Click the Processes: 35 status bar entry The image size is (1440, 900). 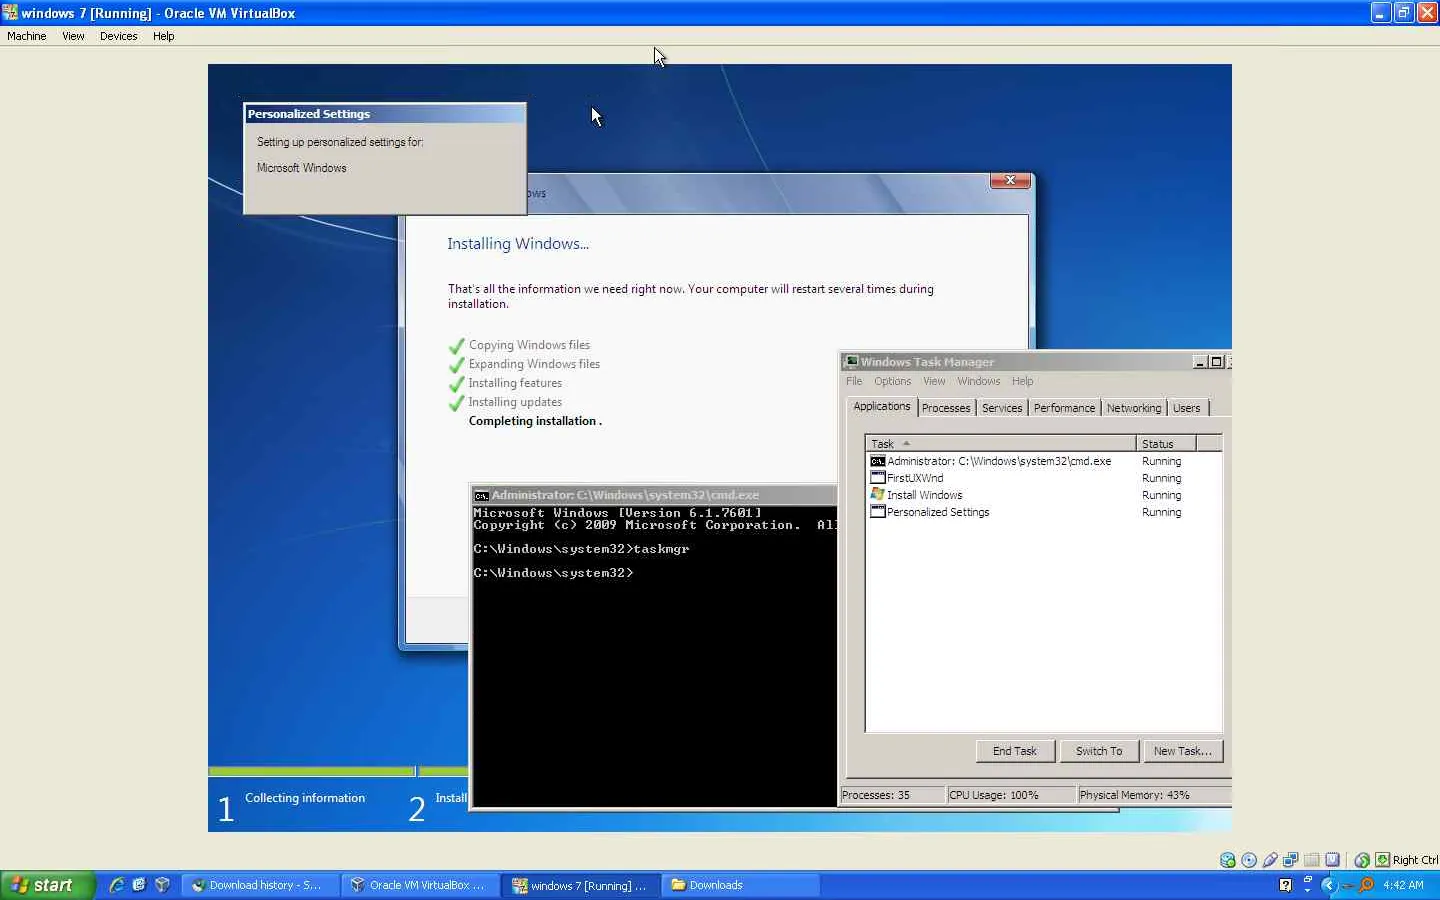[891, 795]
